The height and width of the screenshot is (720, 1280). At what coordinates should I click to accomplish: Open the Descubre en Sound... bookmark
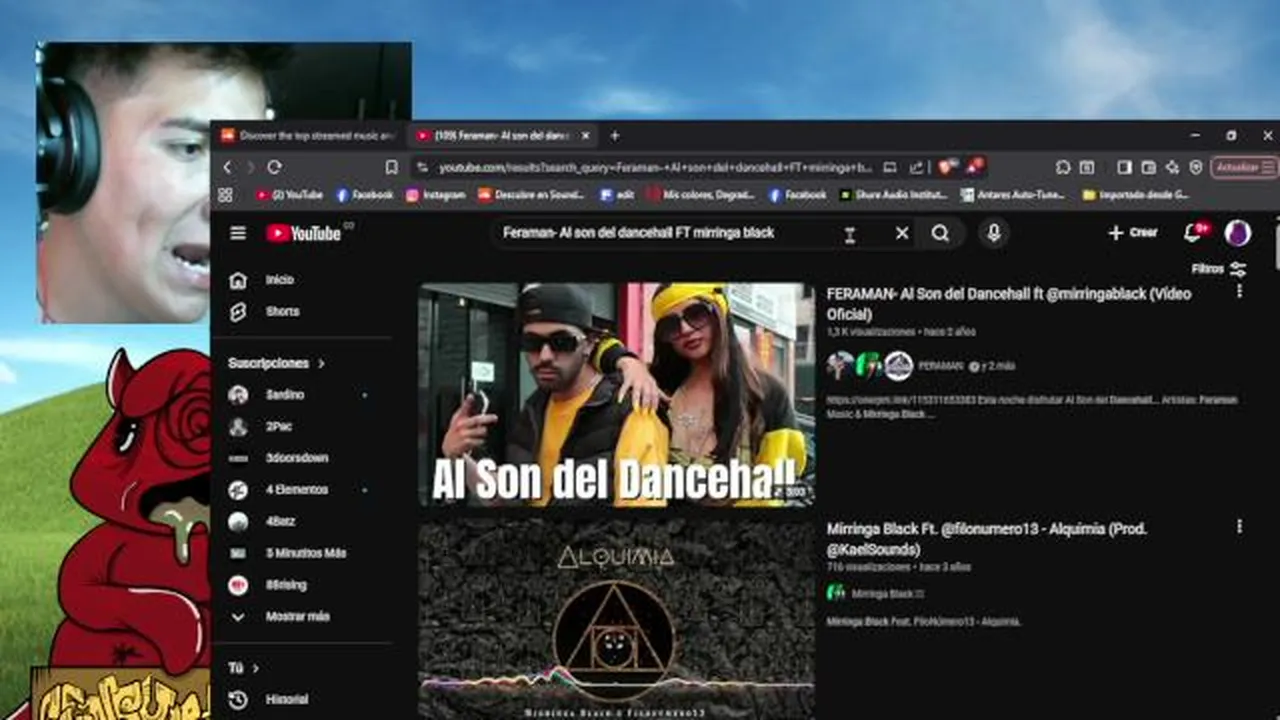click(x=531, y=195)
